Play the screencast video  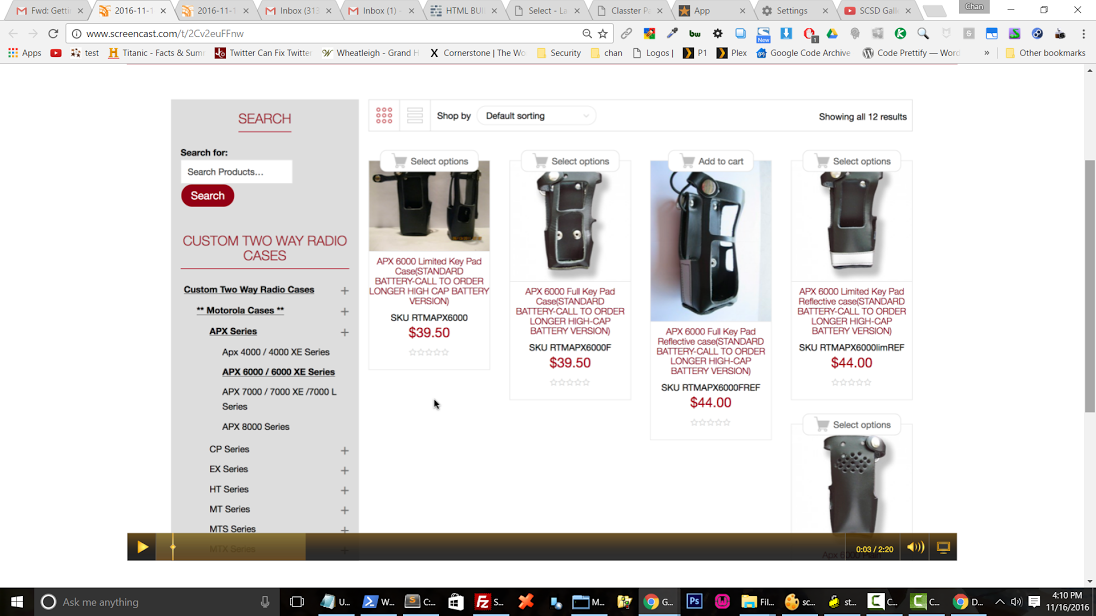[142, 547]
